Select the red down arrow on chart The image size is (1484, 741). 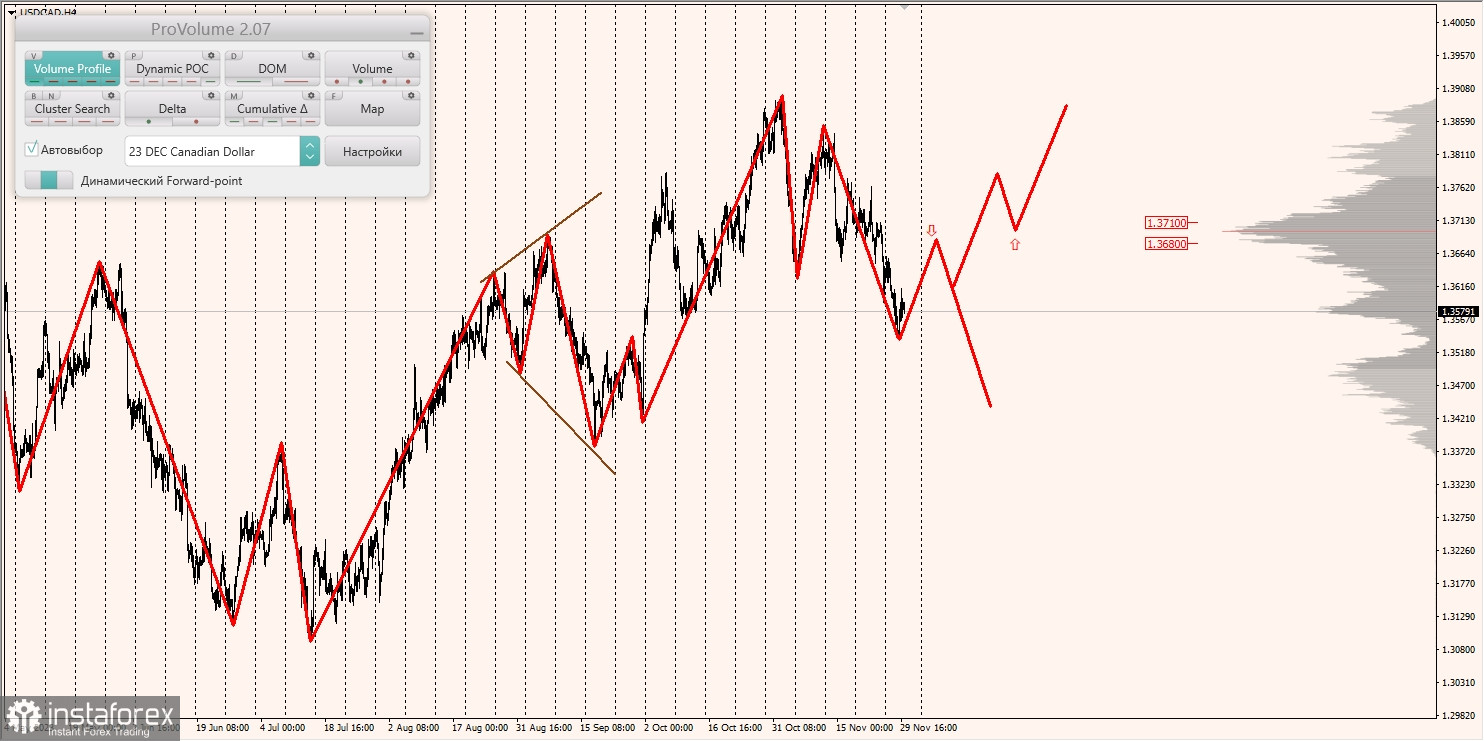931,230
